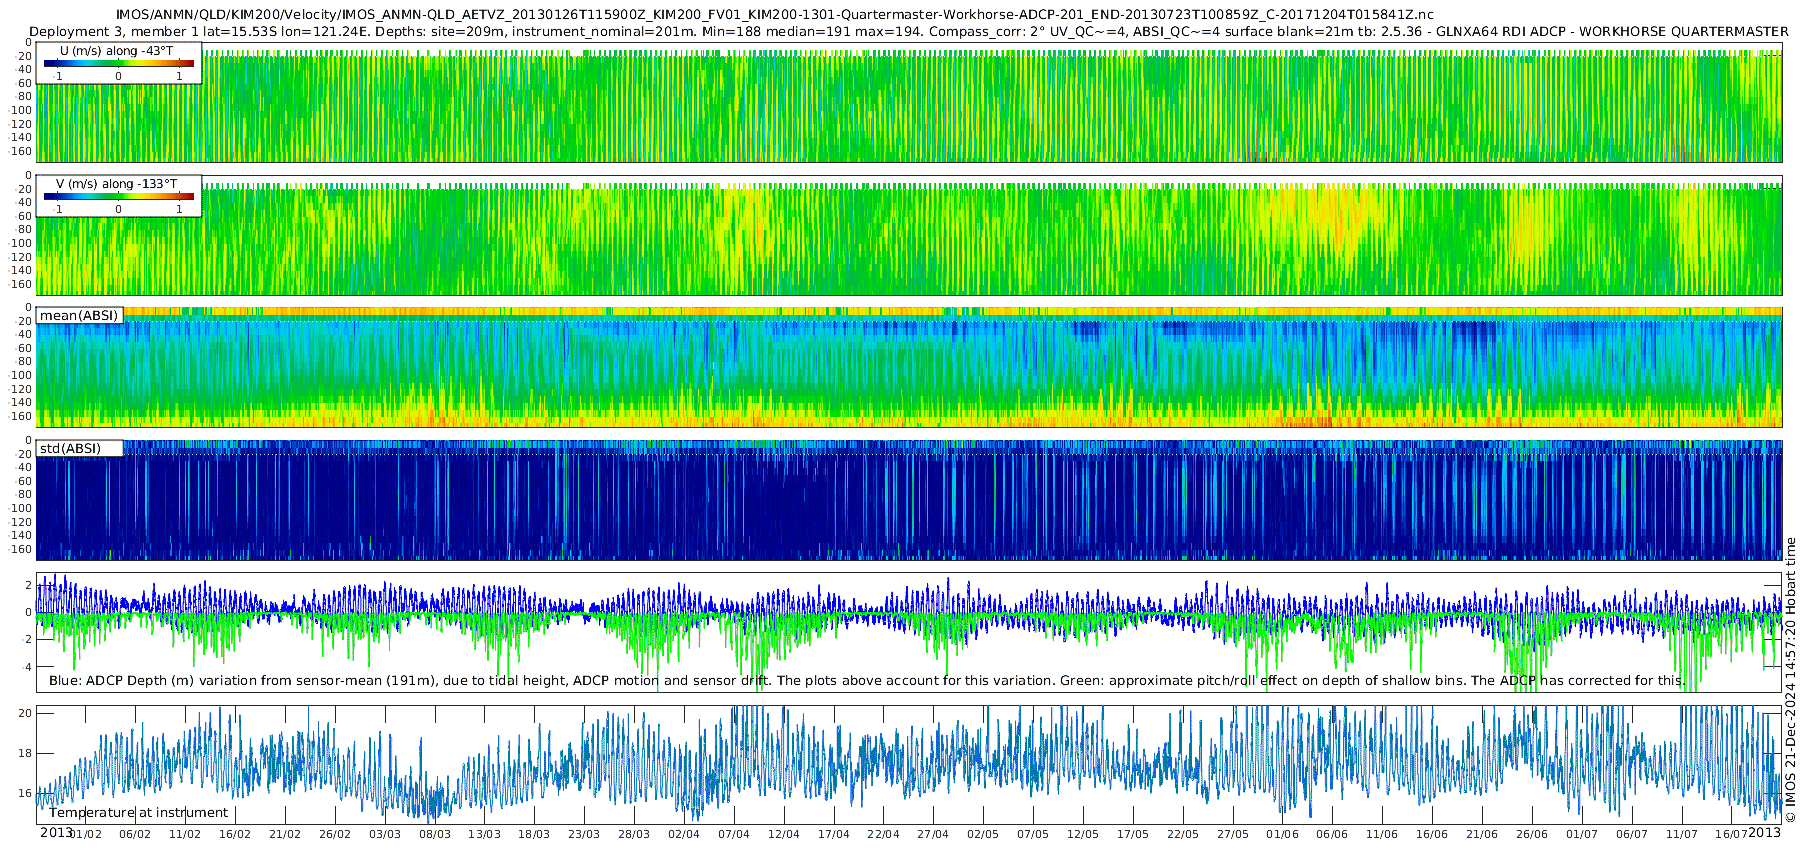Click the '27/04' date tick label

click(x=933, y=834)
